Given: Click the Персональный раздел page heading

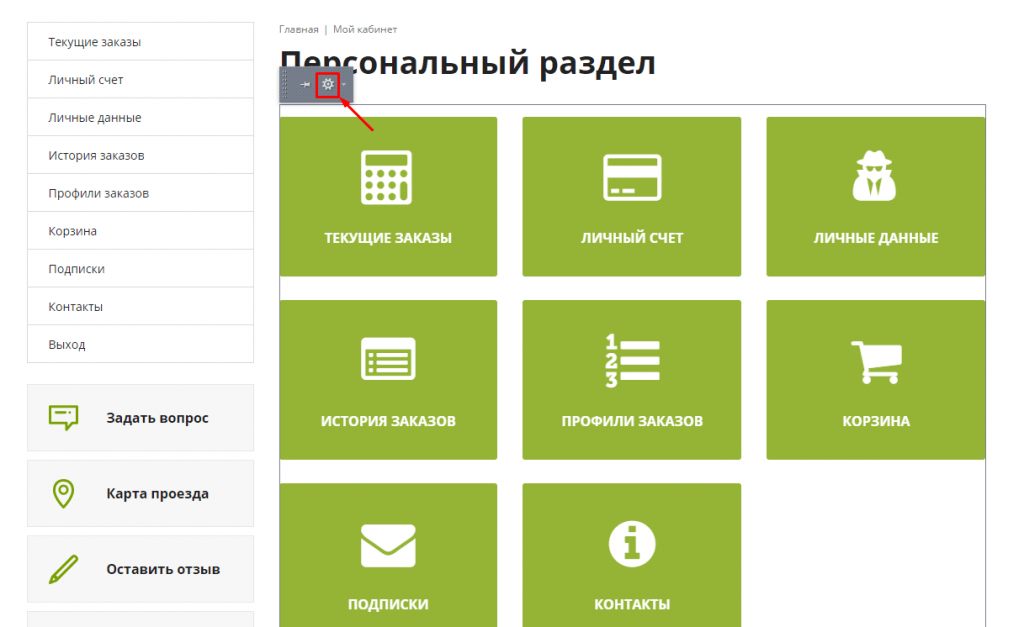Looking at the screenshot, I should pos(468,63).
